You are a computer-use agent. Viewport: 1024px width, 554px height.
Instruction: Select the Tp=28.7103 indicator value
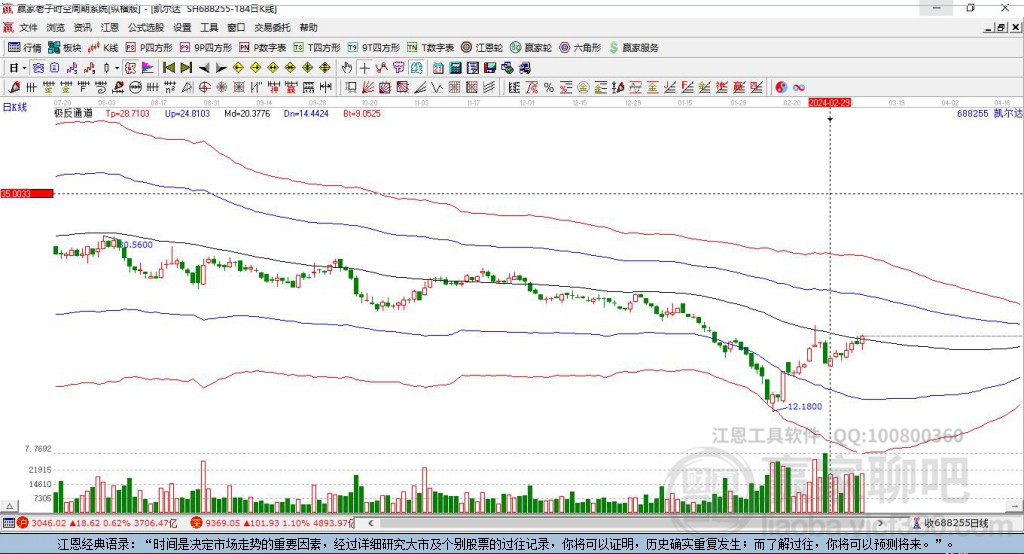tap(127, 113)
